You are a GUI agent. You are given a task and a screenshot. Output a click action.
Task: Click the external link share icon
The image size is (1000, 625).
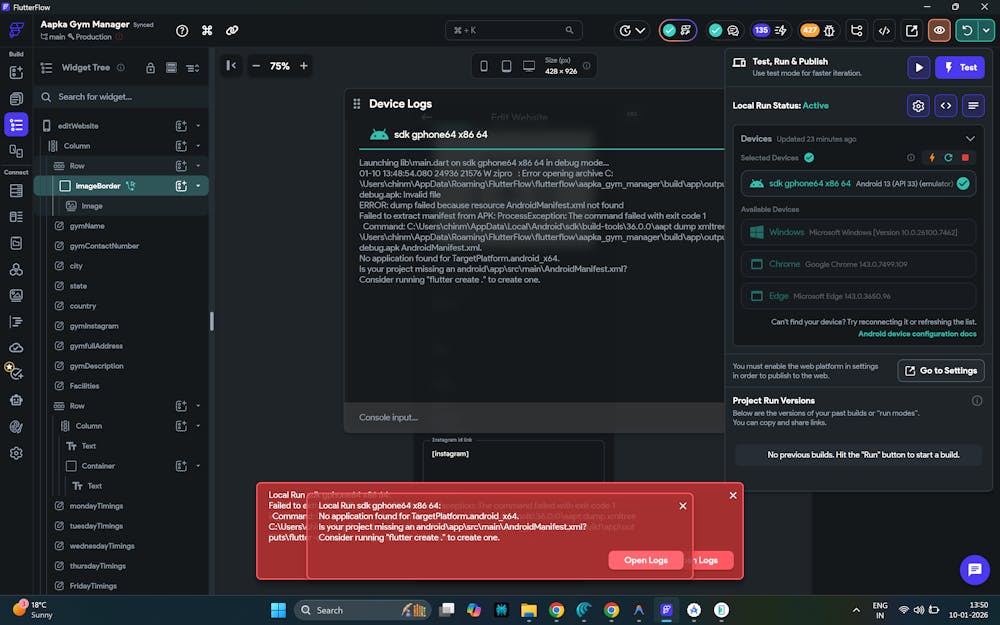click(x=912, y=31)
